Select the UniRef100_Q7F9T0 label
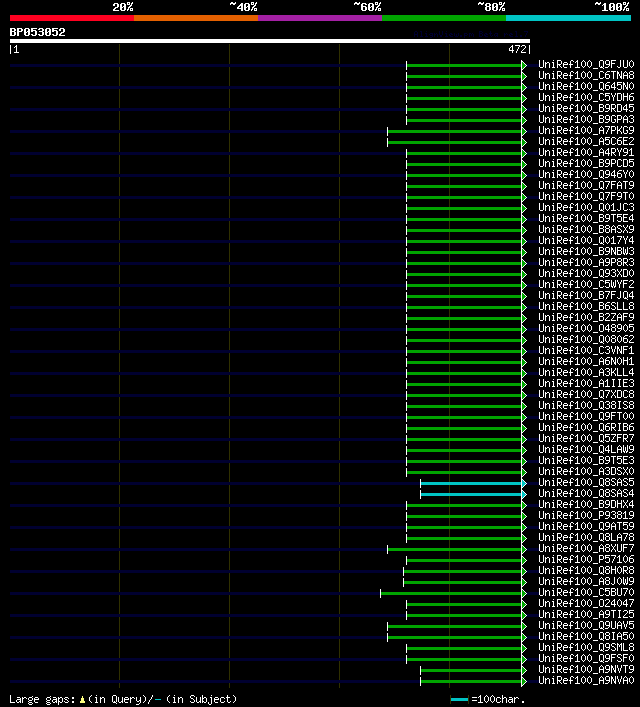This screenshot has height=707, width=640. (586, 197)
